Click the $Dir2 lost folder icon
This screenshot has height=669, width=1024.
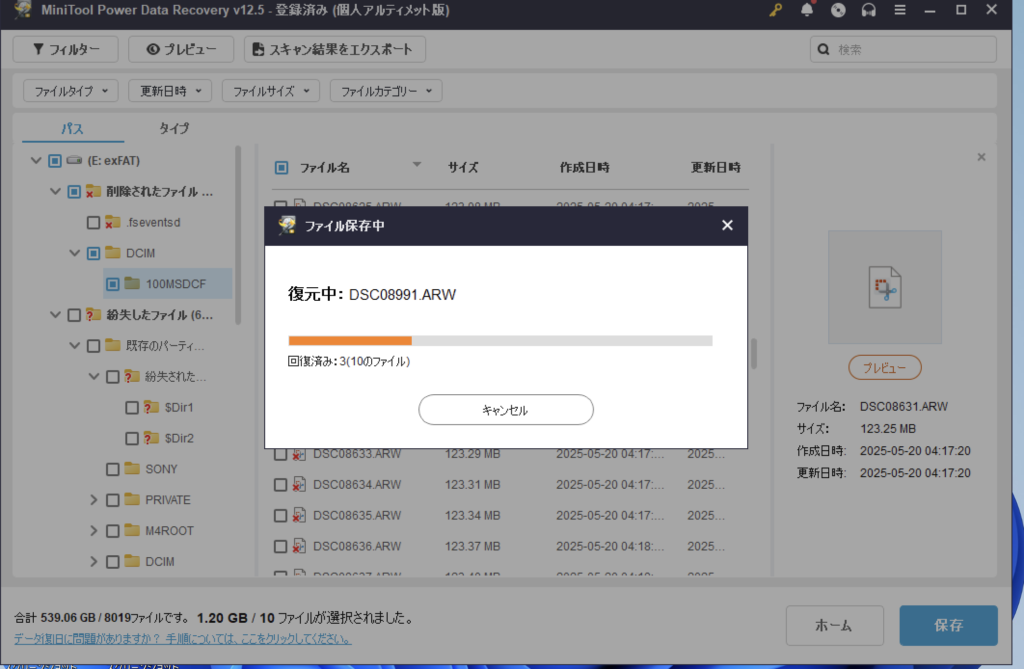coord(152,438)
